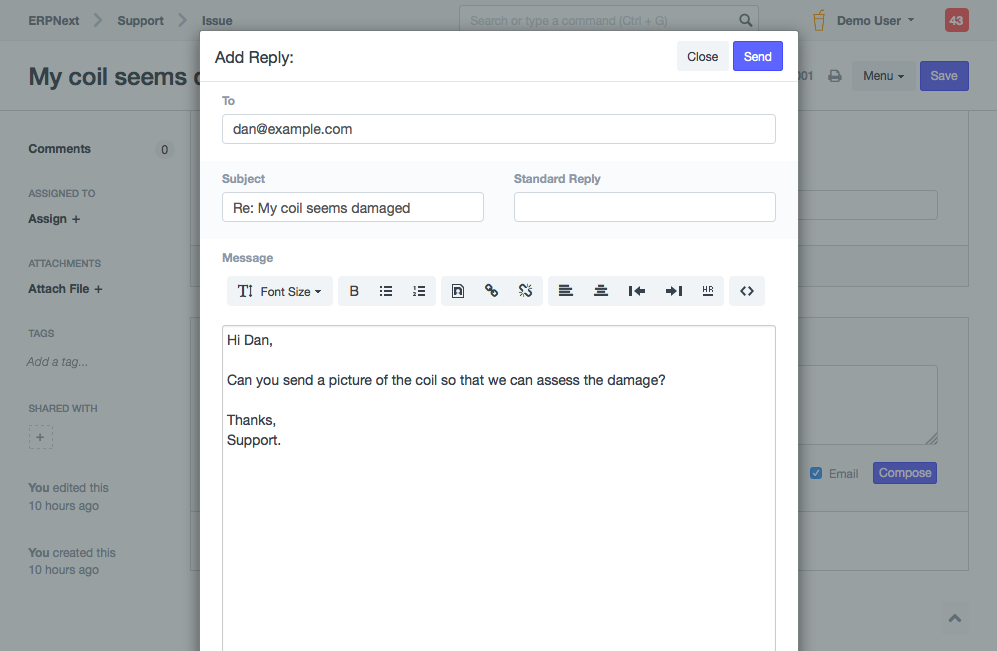Insert a bulleted list

[x=386, y=291]
